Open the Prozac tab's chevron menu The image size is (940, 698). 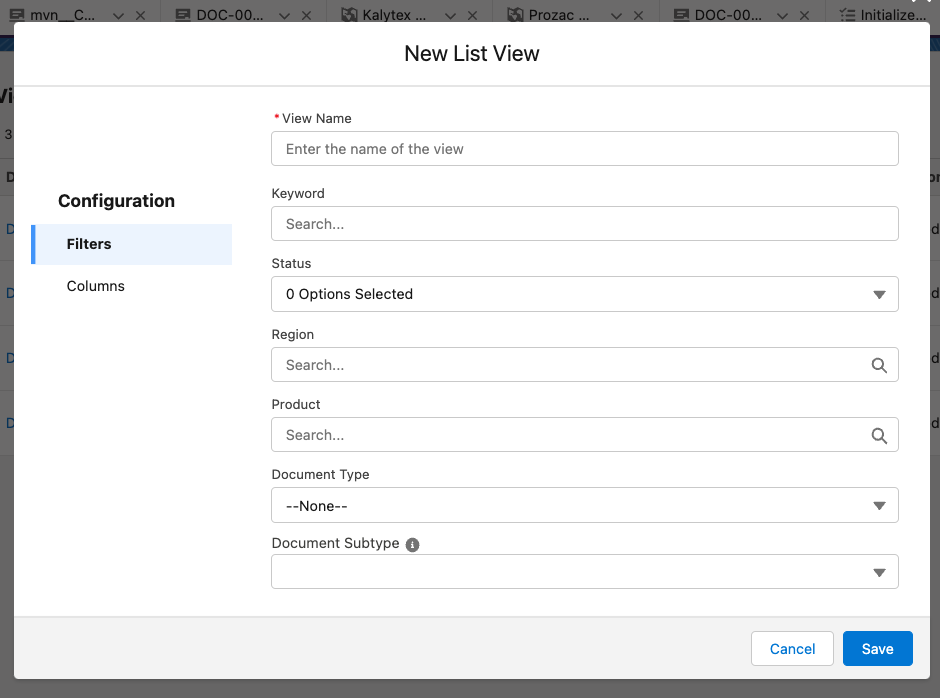616,15
